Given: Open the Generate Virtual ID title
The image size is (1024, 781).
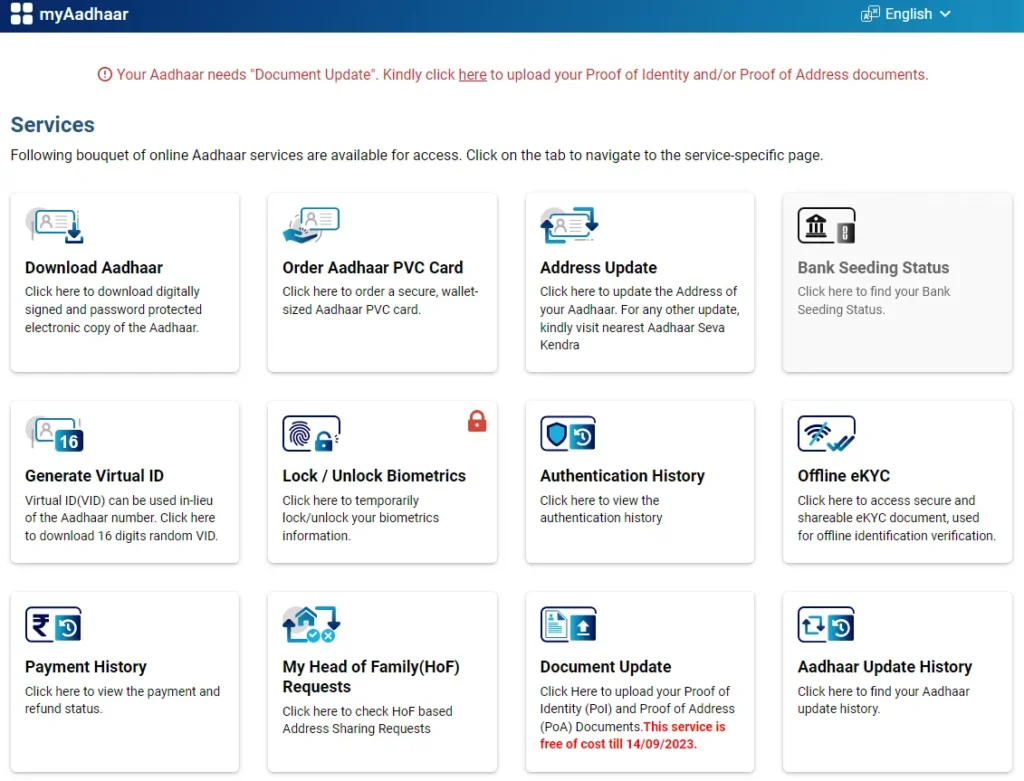Looking at the screenshot, I should tap(94, 476).
